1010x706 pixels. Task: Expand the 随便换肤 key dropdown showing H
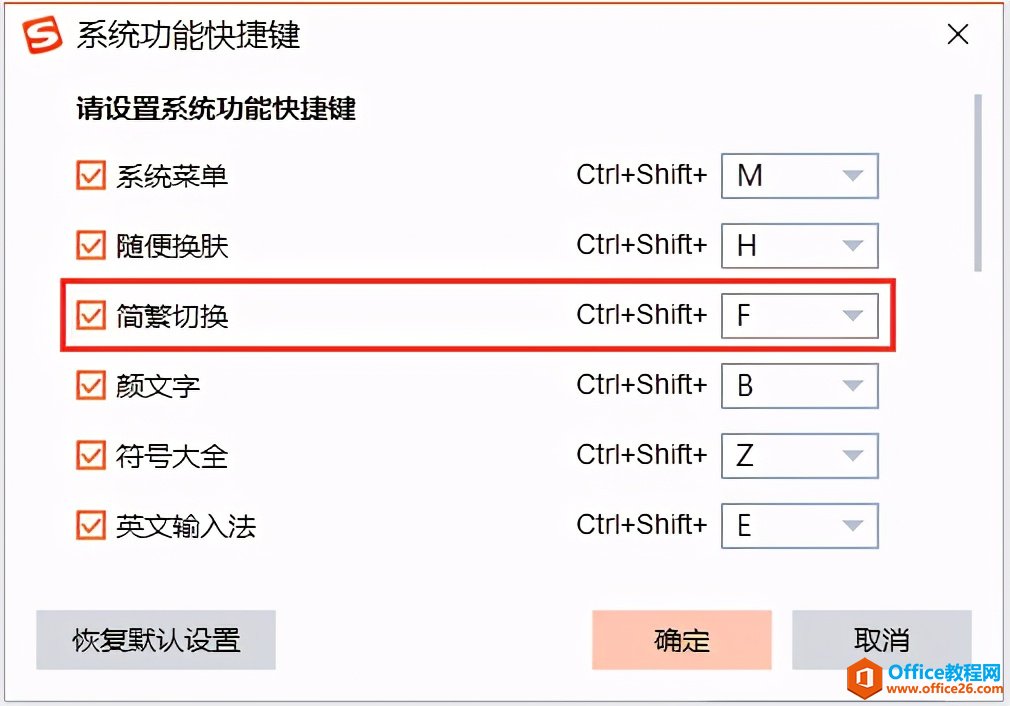[x=799, y=245]
